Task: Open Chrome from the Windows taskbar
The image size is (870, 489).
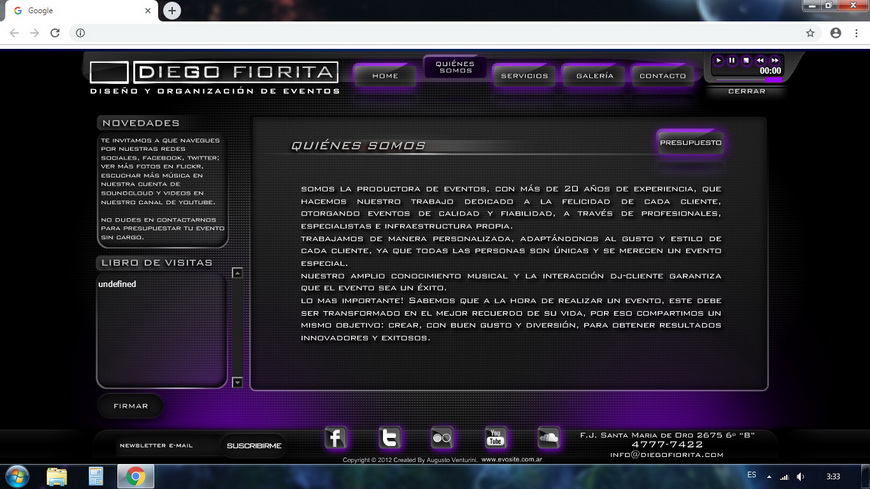Action: (x=135, y=476)
